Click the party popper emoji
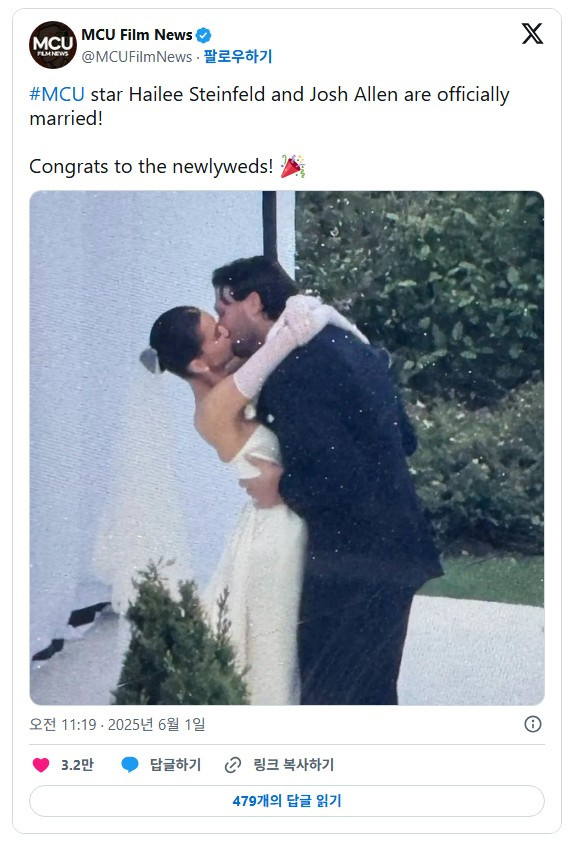Screen dimensions: 568x847 293,166
